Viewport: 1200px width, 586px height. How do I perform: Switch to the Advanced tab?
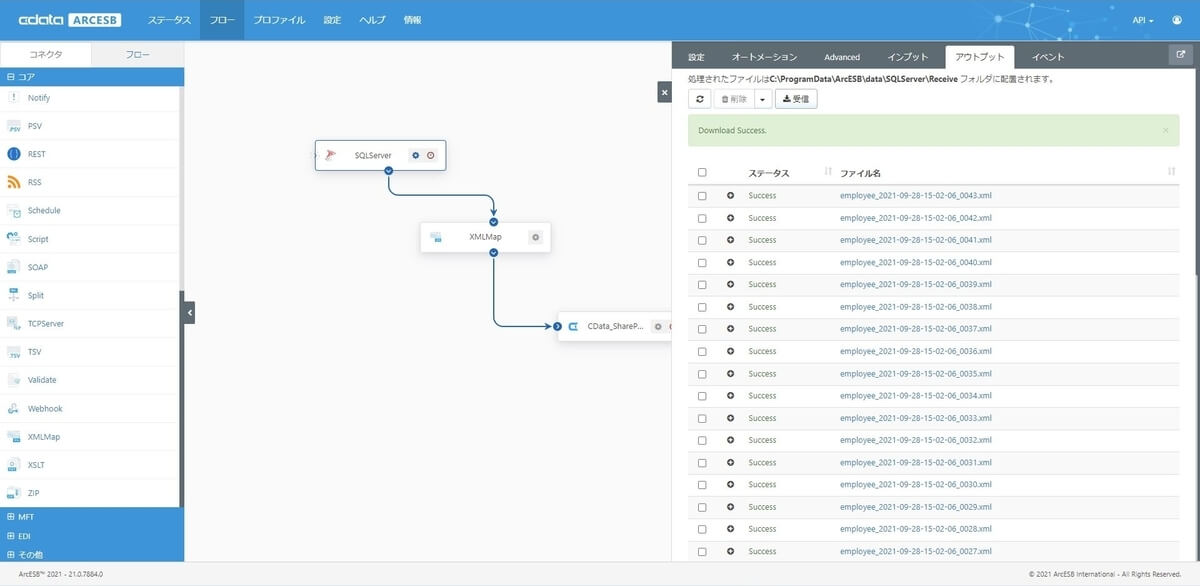[842, 57]
